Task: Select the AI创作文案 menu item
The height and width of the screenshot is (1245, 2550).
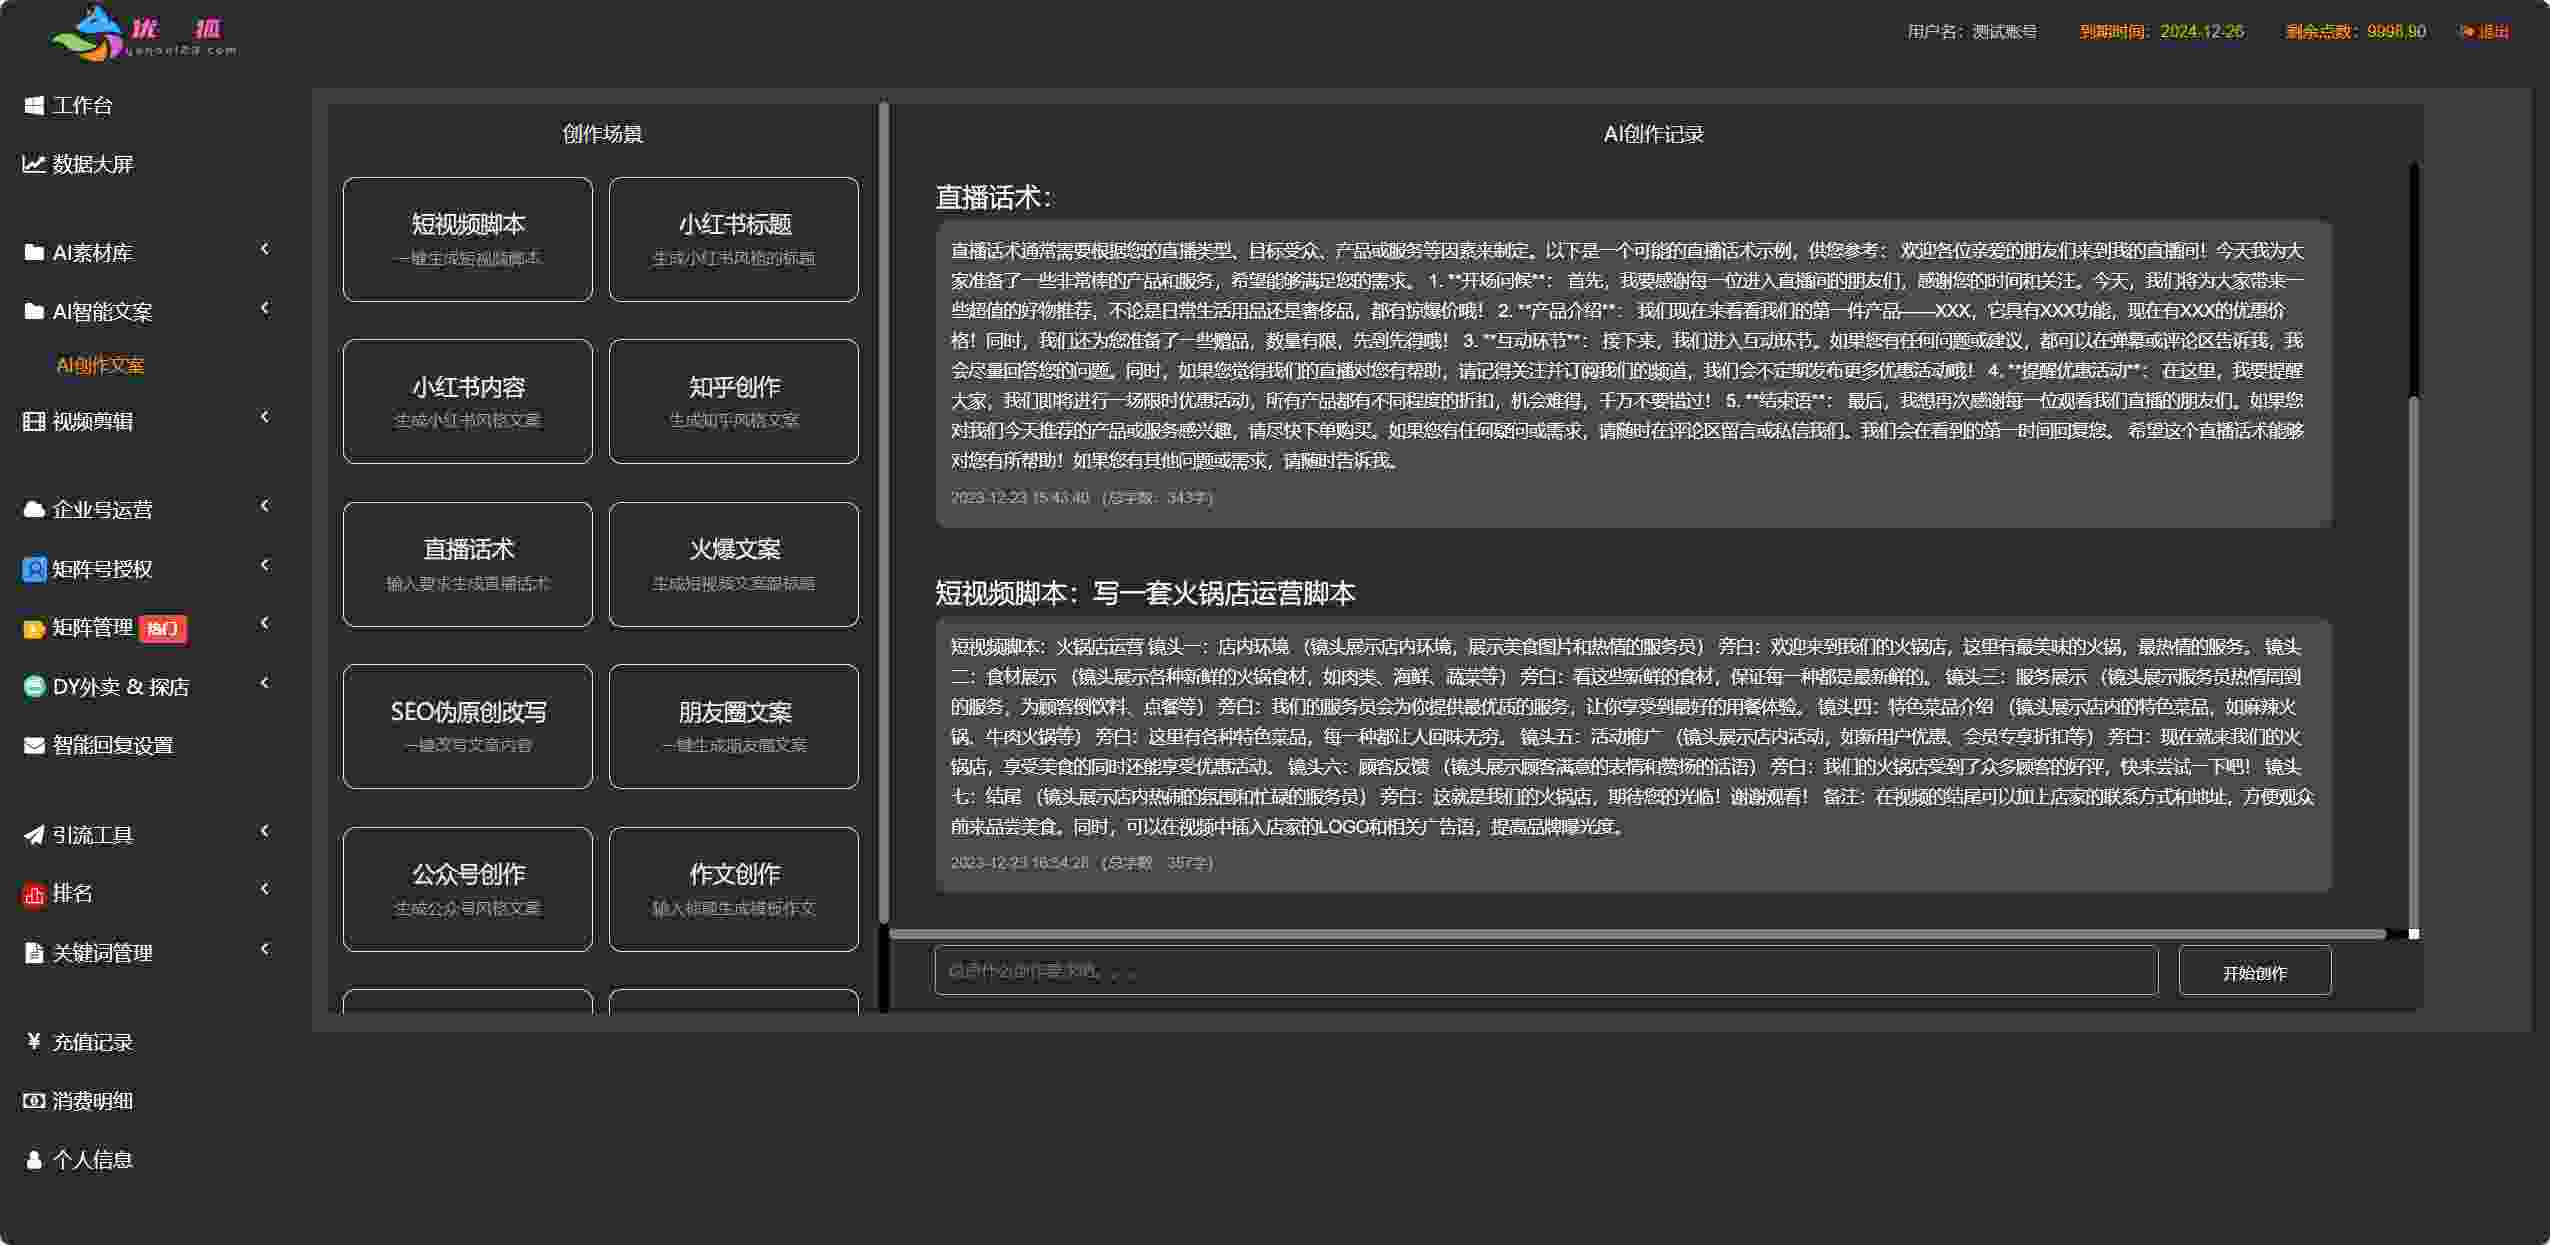Action: coord(101,364)
